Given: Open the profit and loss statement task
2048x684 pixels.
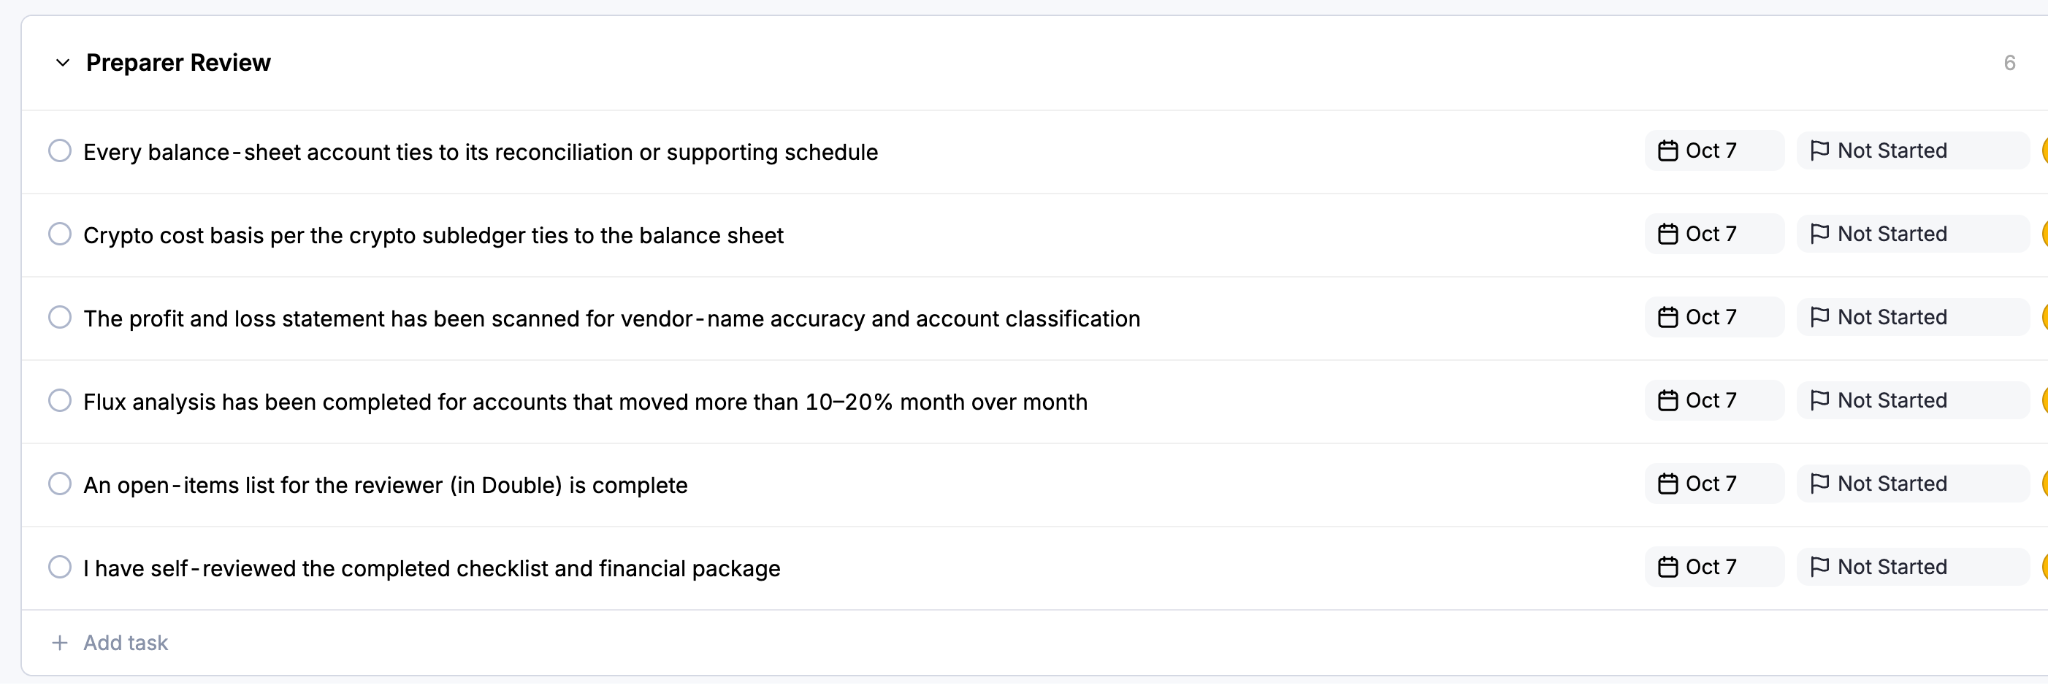Looking at the screenshot, I should tap(612, 319).
